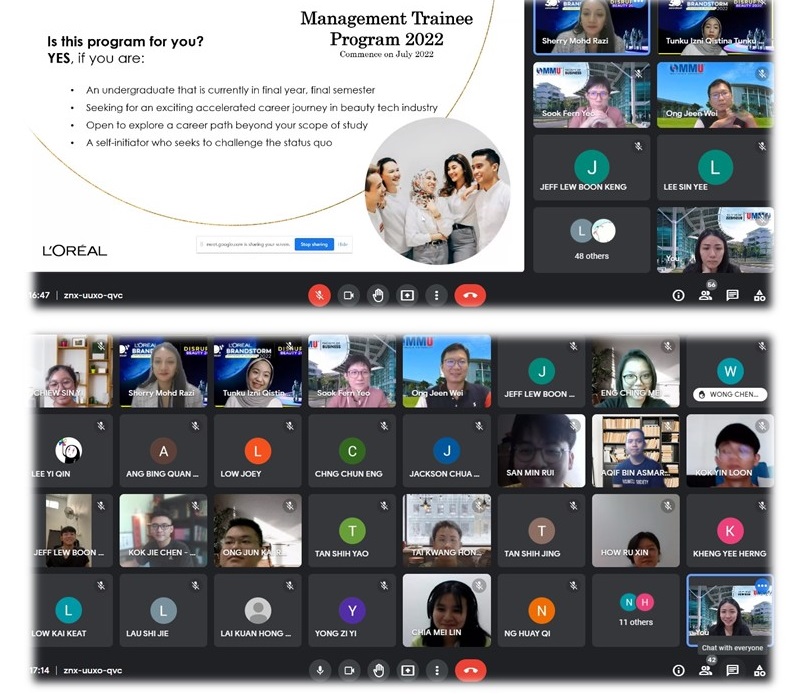The height and width of the screenshot is (694, 790).
Task: Open chat panel in slide-sharing meeting
Action: tap(733, 295)
